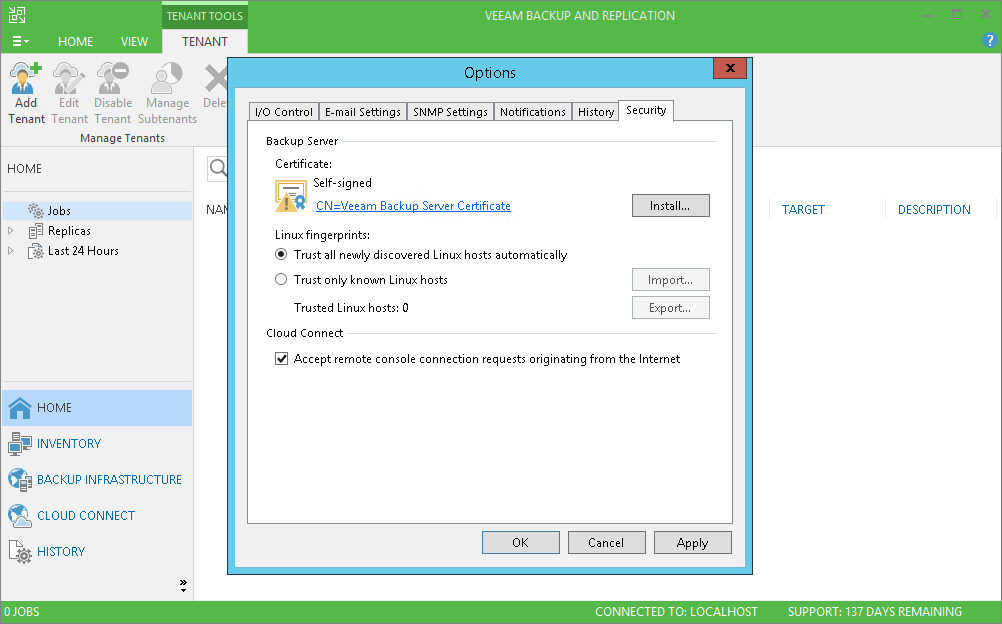Sort by DESCRIPTION column header
Image resolution: width=1002 pixels, height=624 pixels.
(934, 210)
